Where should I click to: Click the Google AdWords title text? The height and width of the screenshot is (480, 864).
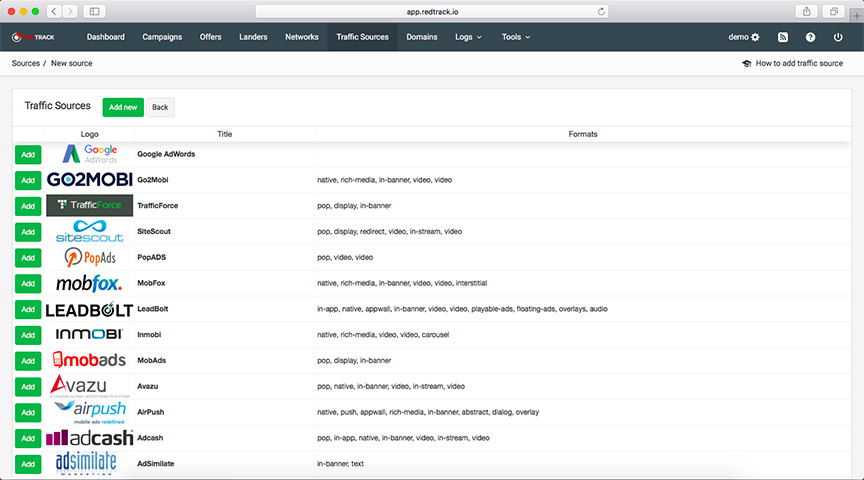pos(166,154)
